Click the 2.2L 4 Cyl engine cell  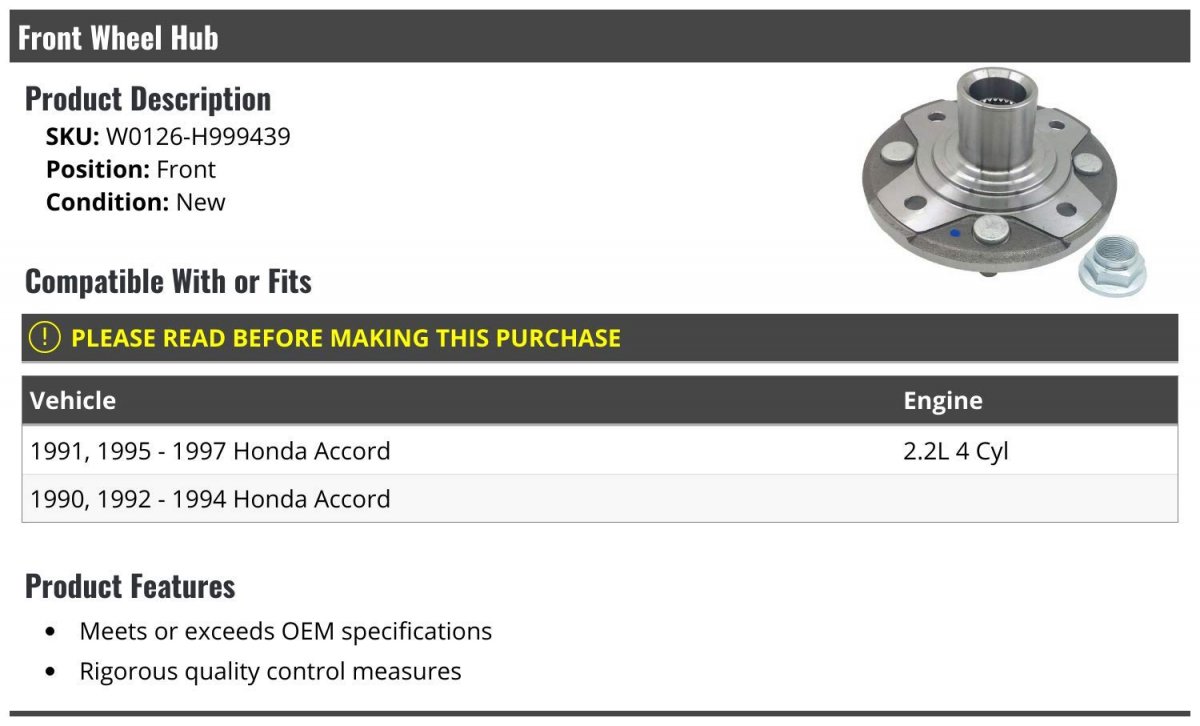956,451
